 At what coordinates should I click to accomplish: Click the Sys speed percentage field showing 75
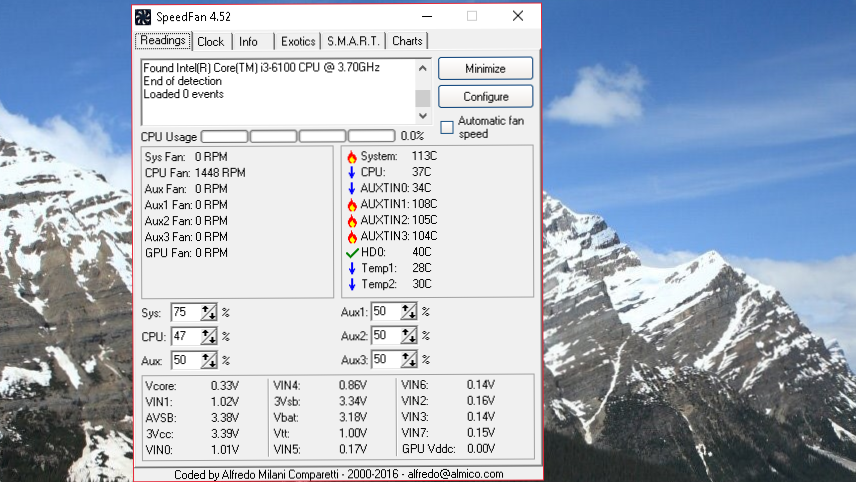click(x=186, y=312)
